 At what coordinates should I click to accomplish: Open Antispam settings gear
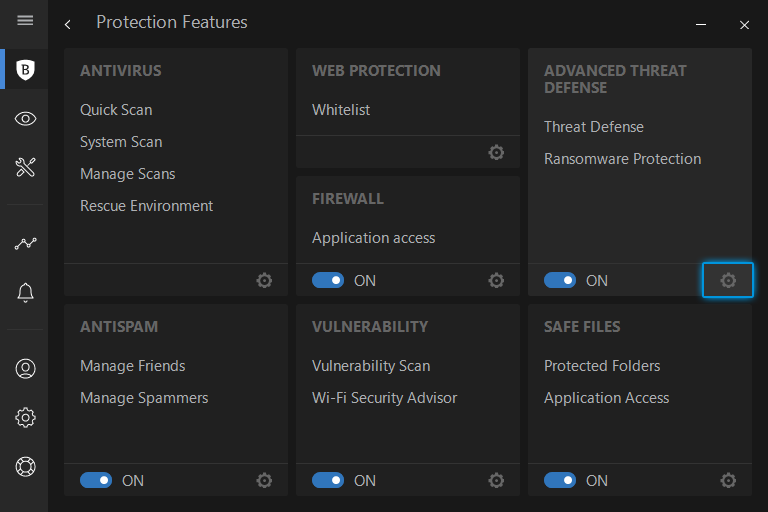[x=264, y=481]
